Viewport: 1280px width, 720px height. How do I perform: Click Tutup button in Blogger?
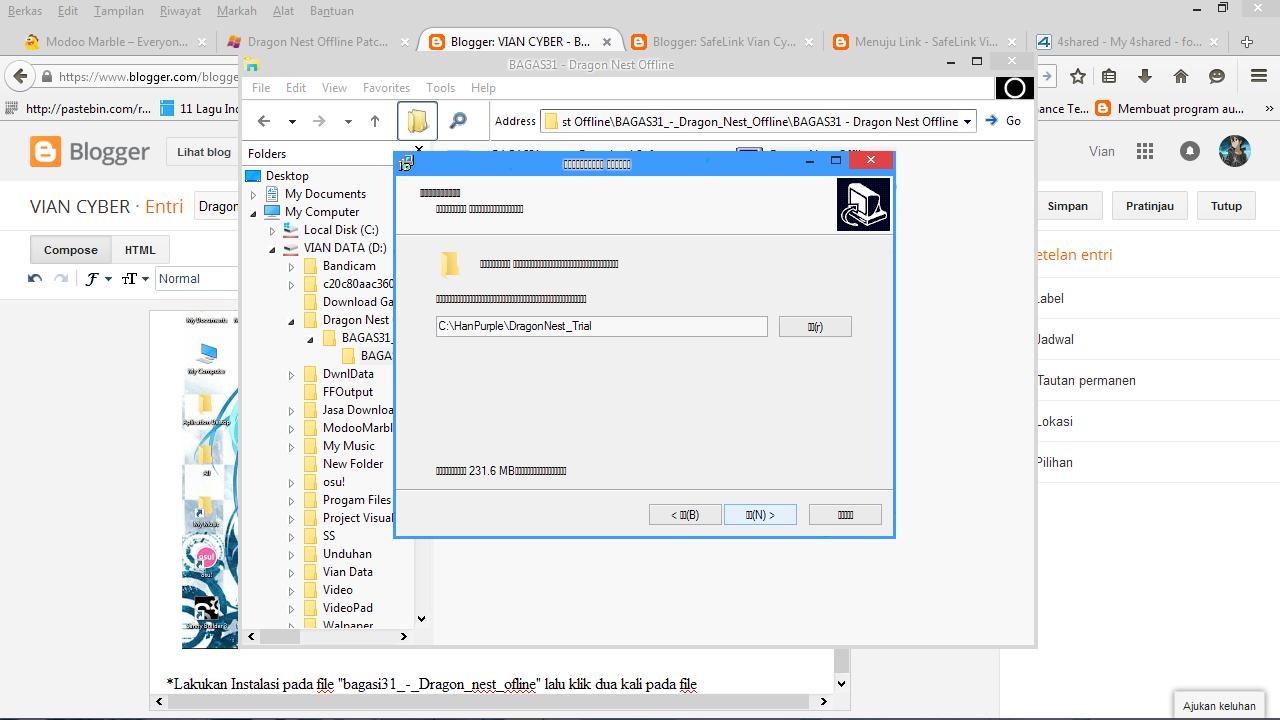click(x=1226, y=206)
